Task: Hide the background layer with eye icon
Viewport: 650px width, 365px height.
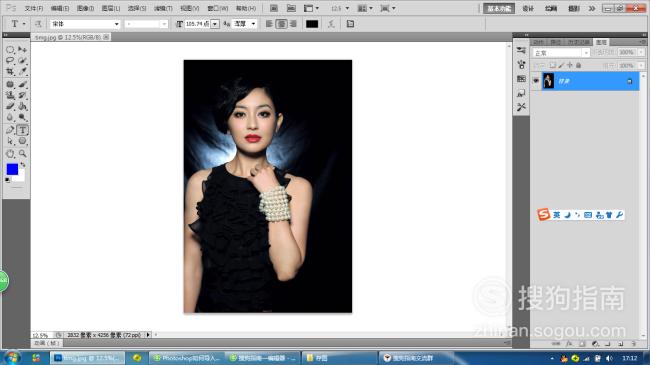Action: click(x=536, y=80)
